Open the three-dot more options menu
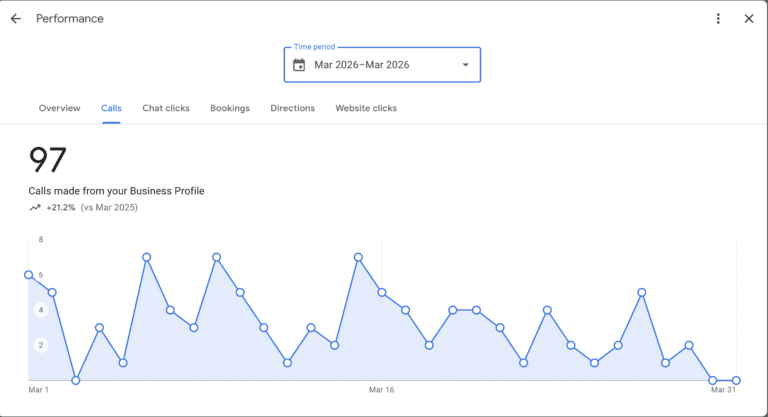 pos(718,19)
